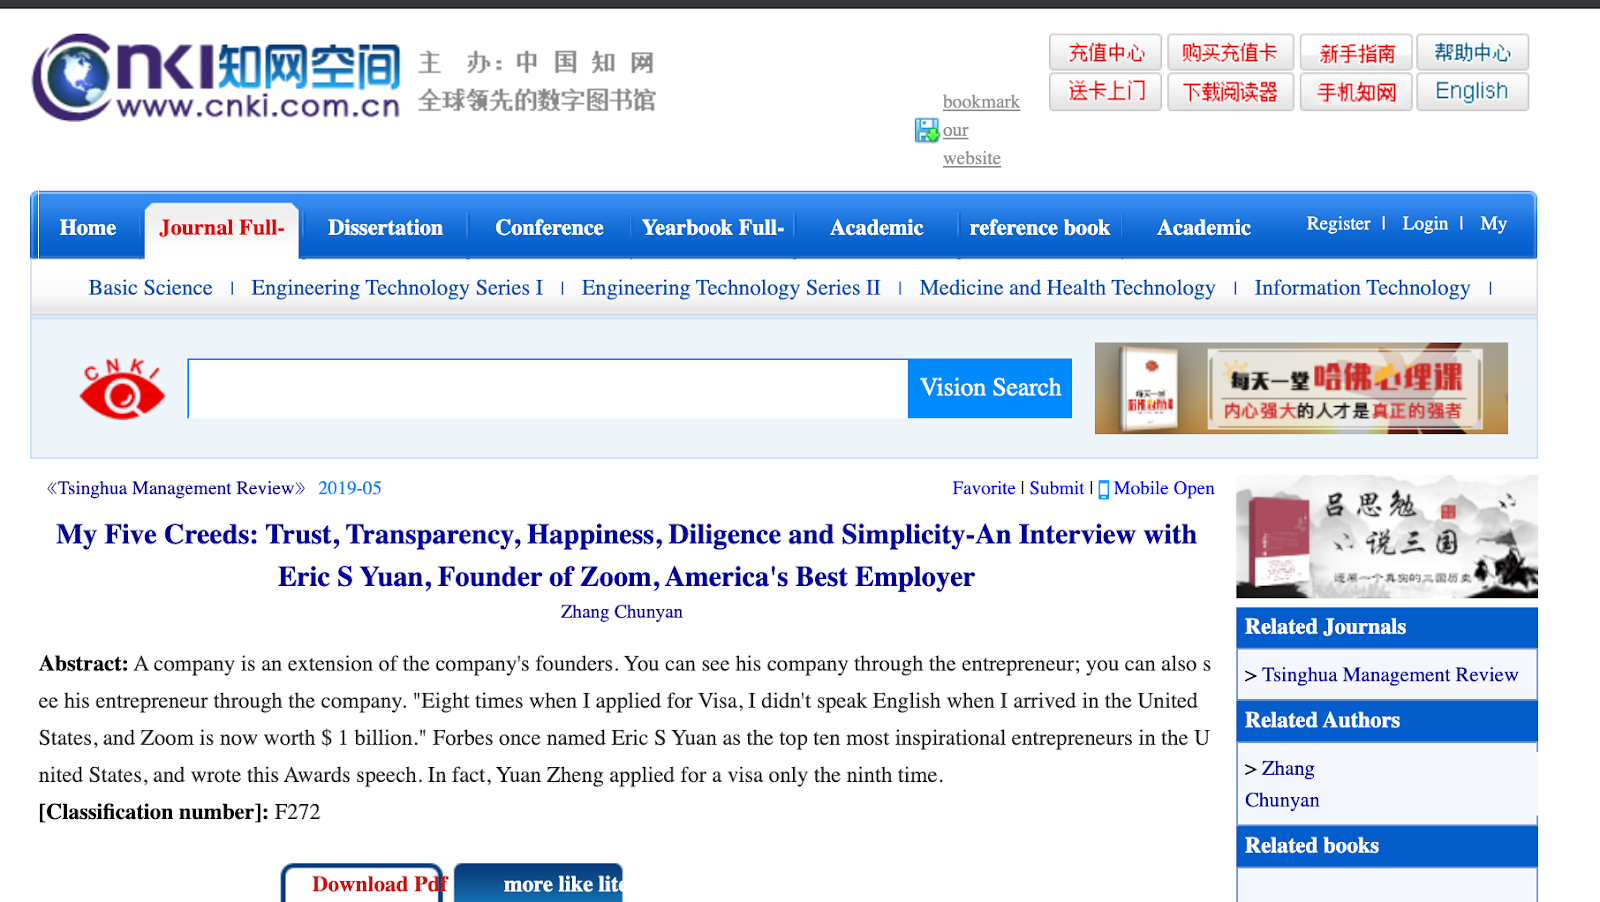Go to the Yearbook Full- tab

713,228
